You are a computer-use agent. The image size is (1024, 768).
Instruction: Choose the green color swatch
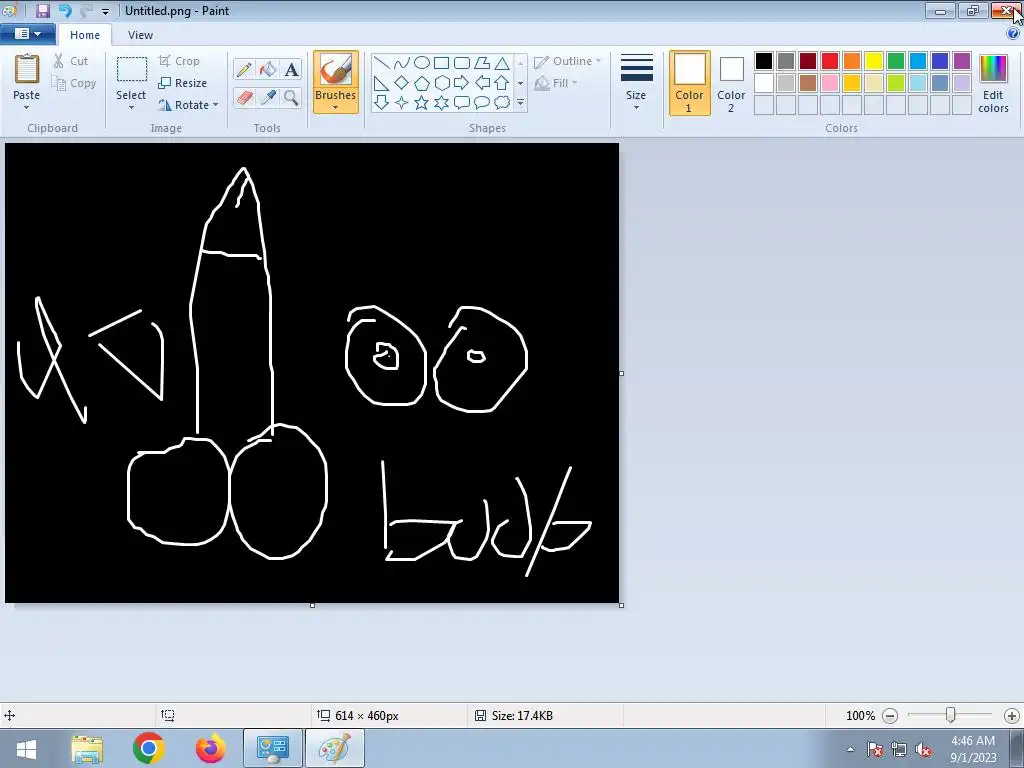coord(896,61)
